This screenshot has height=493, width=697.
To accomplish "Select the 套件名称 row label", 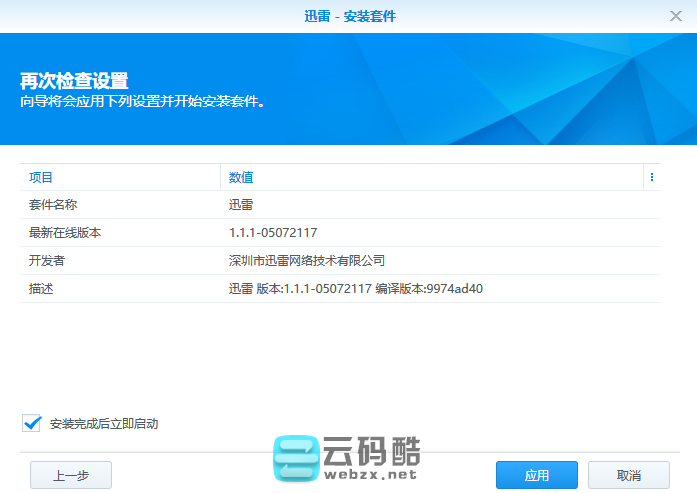I will coord(54,205).
